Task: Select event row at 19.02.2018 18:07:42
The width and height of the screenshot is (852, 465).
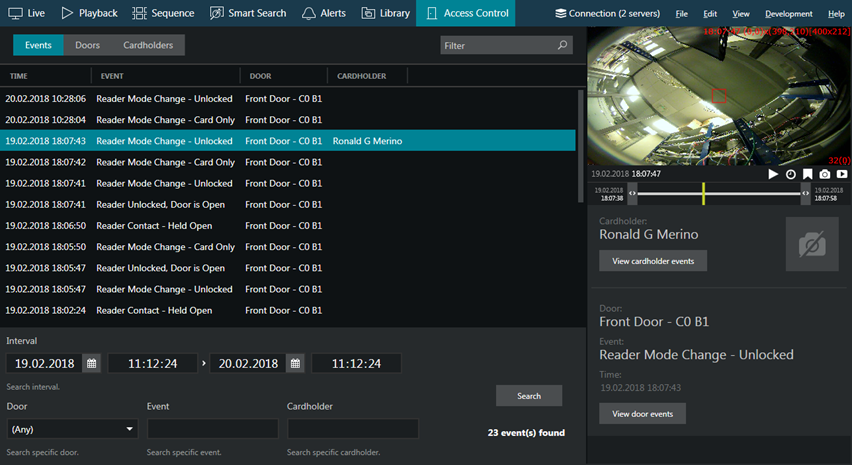Action: click(x=287, y=162)
